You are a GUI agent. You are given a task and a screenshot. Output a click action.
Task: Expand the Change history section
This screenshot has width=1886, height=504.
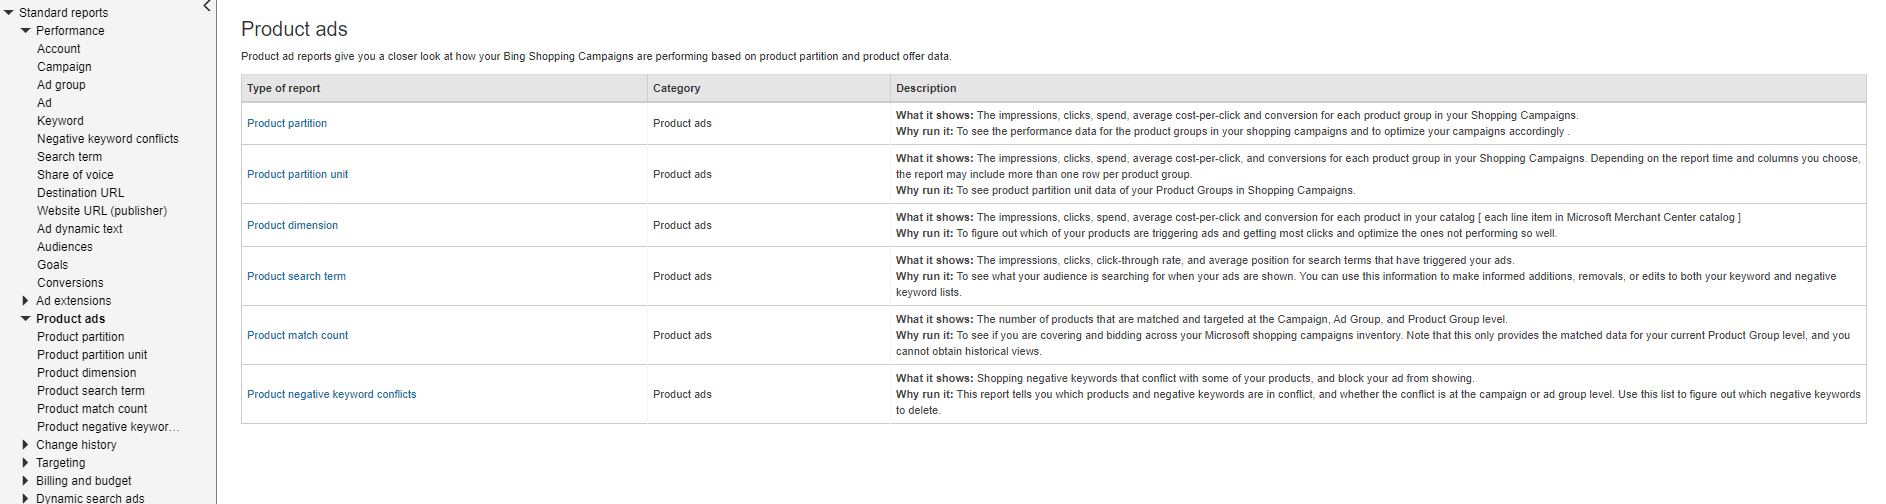[26, 445]
